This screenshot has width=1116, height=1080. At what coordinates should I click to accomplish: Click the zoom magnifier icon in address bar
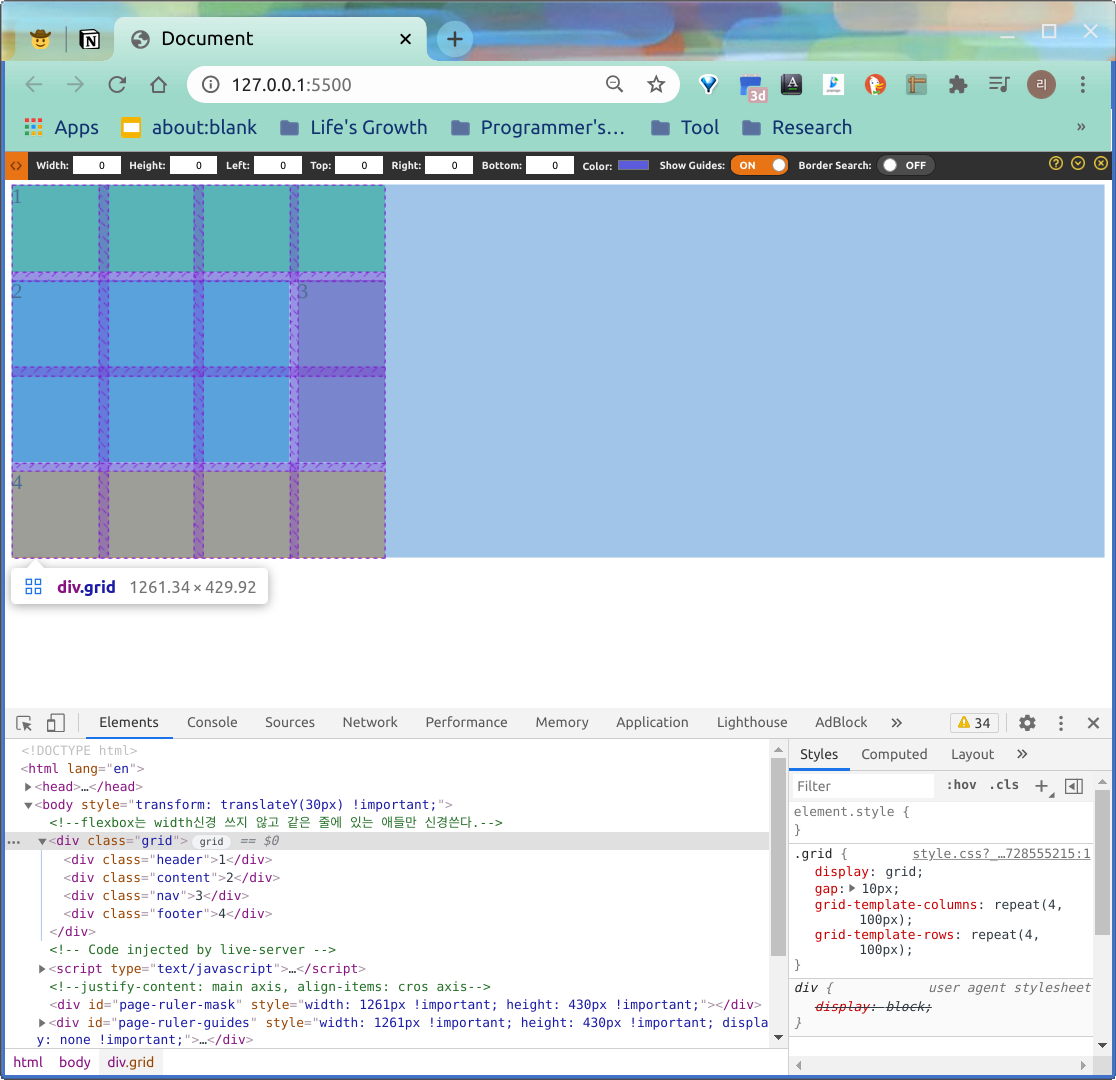tap(614, 84)
